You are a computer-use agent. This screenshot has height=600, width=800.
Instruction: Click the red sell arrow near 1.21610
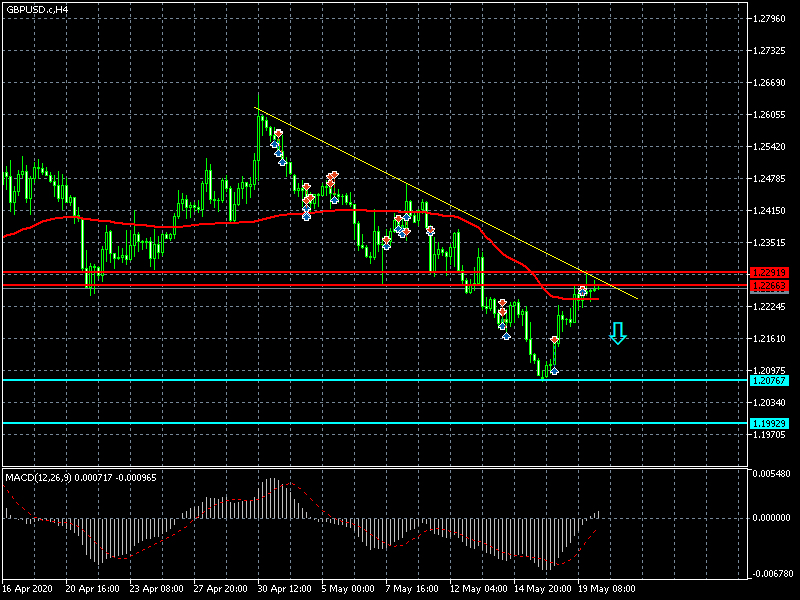[x=555, y=341]
